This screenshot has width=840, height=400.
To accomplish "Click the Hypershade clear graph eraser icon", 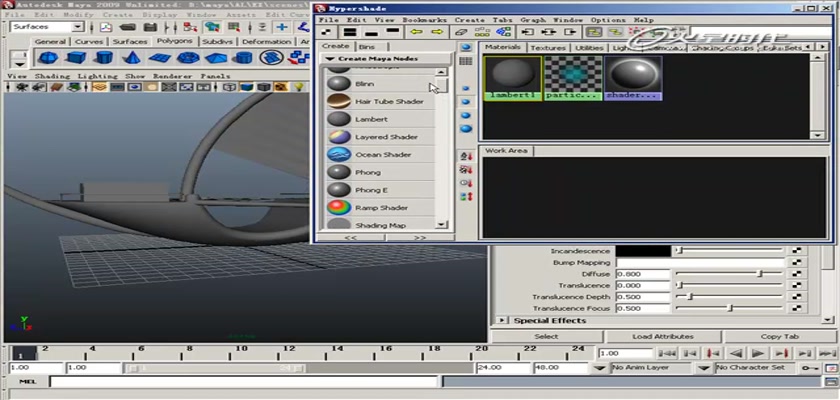I will point(461,32).
